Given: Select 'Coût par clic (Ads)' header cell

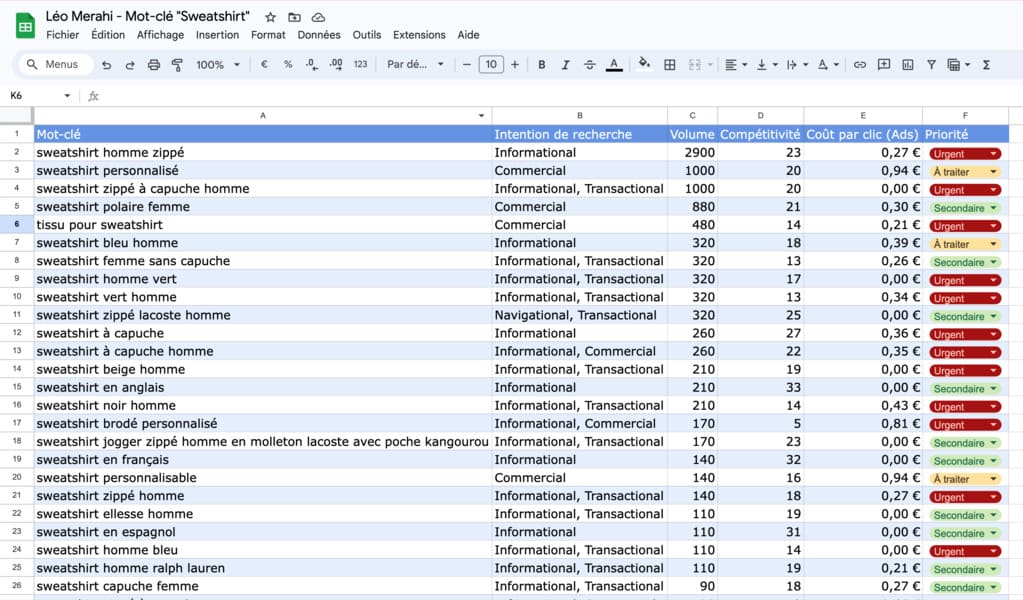Looking at the screenshot, I should [863, 134].
